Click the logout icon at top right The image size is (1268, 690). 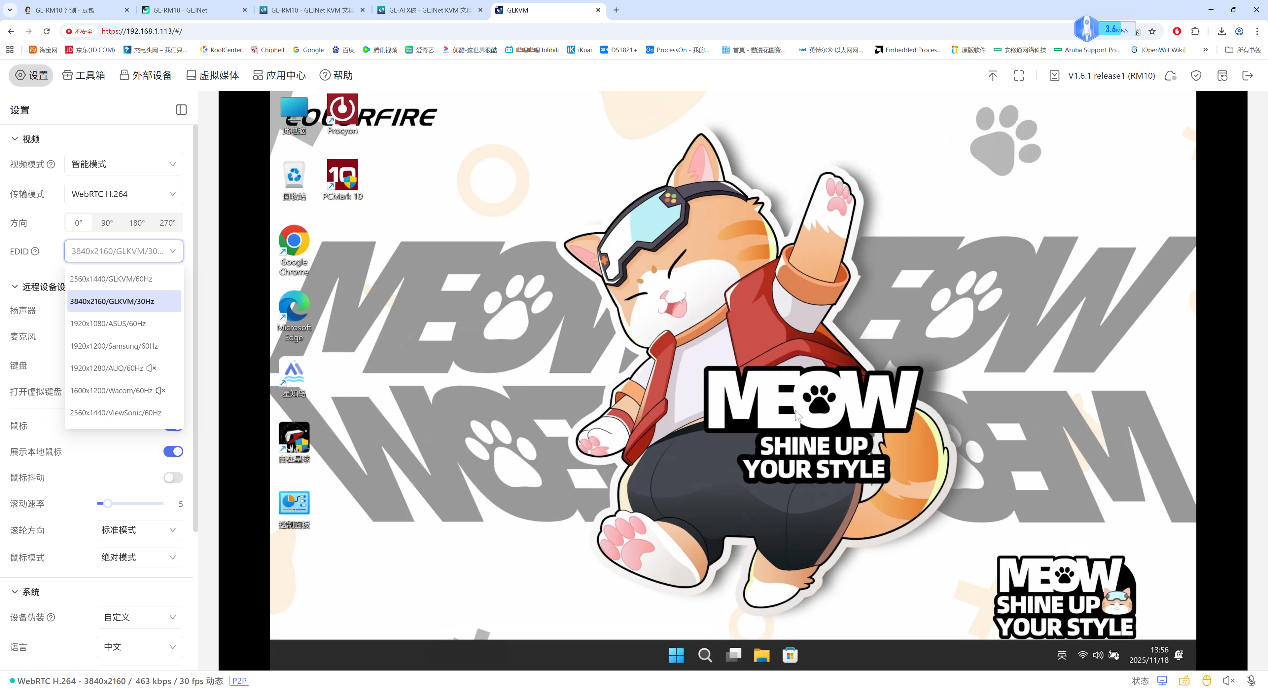[x=1247, y=76]
